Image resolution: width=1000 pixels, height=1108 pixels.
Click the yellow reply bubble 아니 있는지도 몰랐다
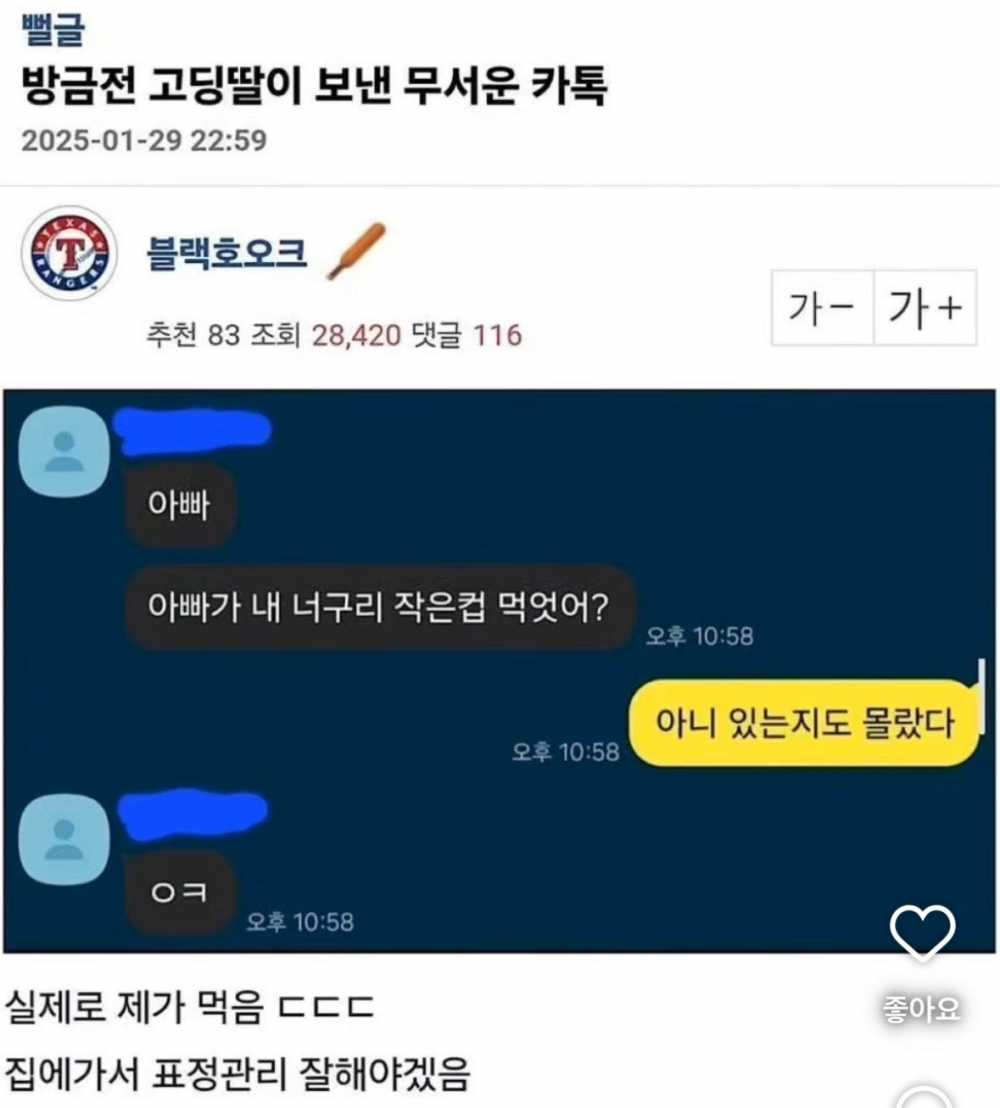[804, 722]
